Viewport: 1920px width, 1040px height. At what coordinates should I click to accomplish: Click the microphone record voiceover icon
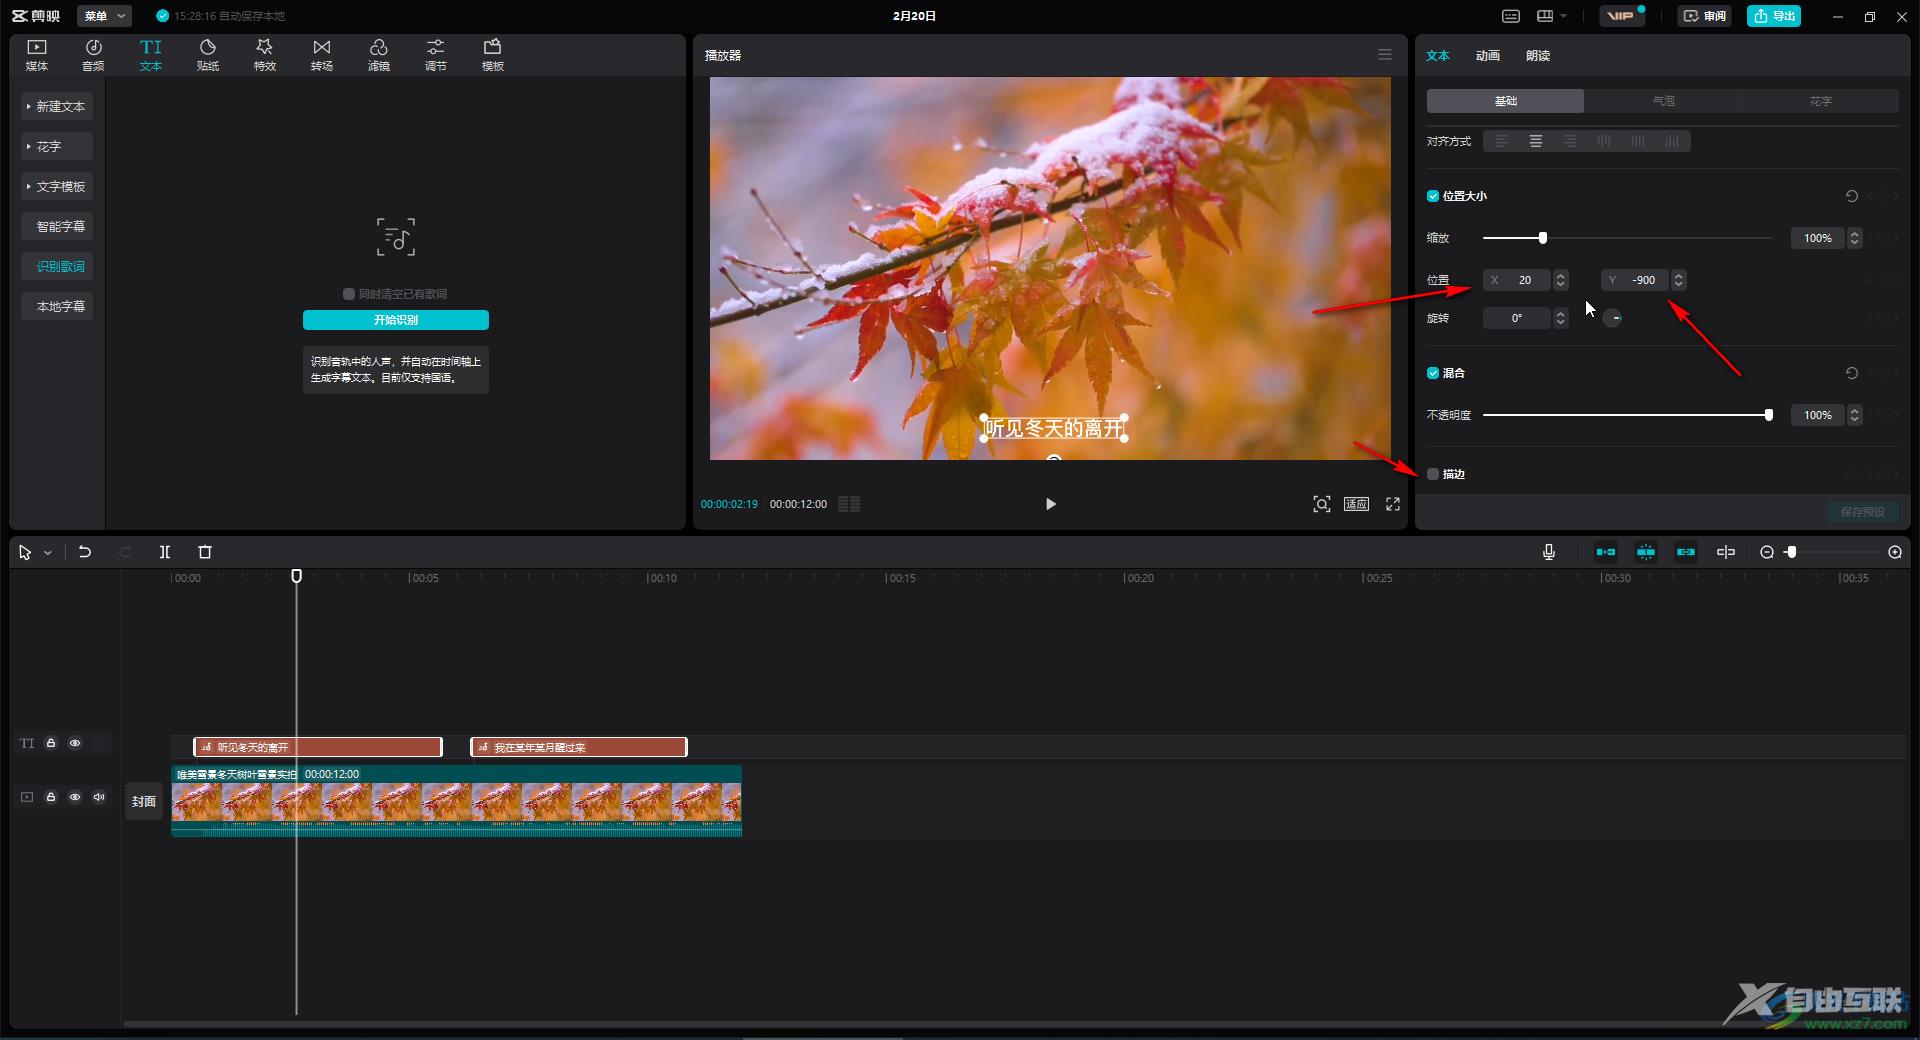click(x=1549, y=552)
